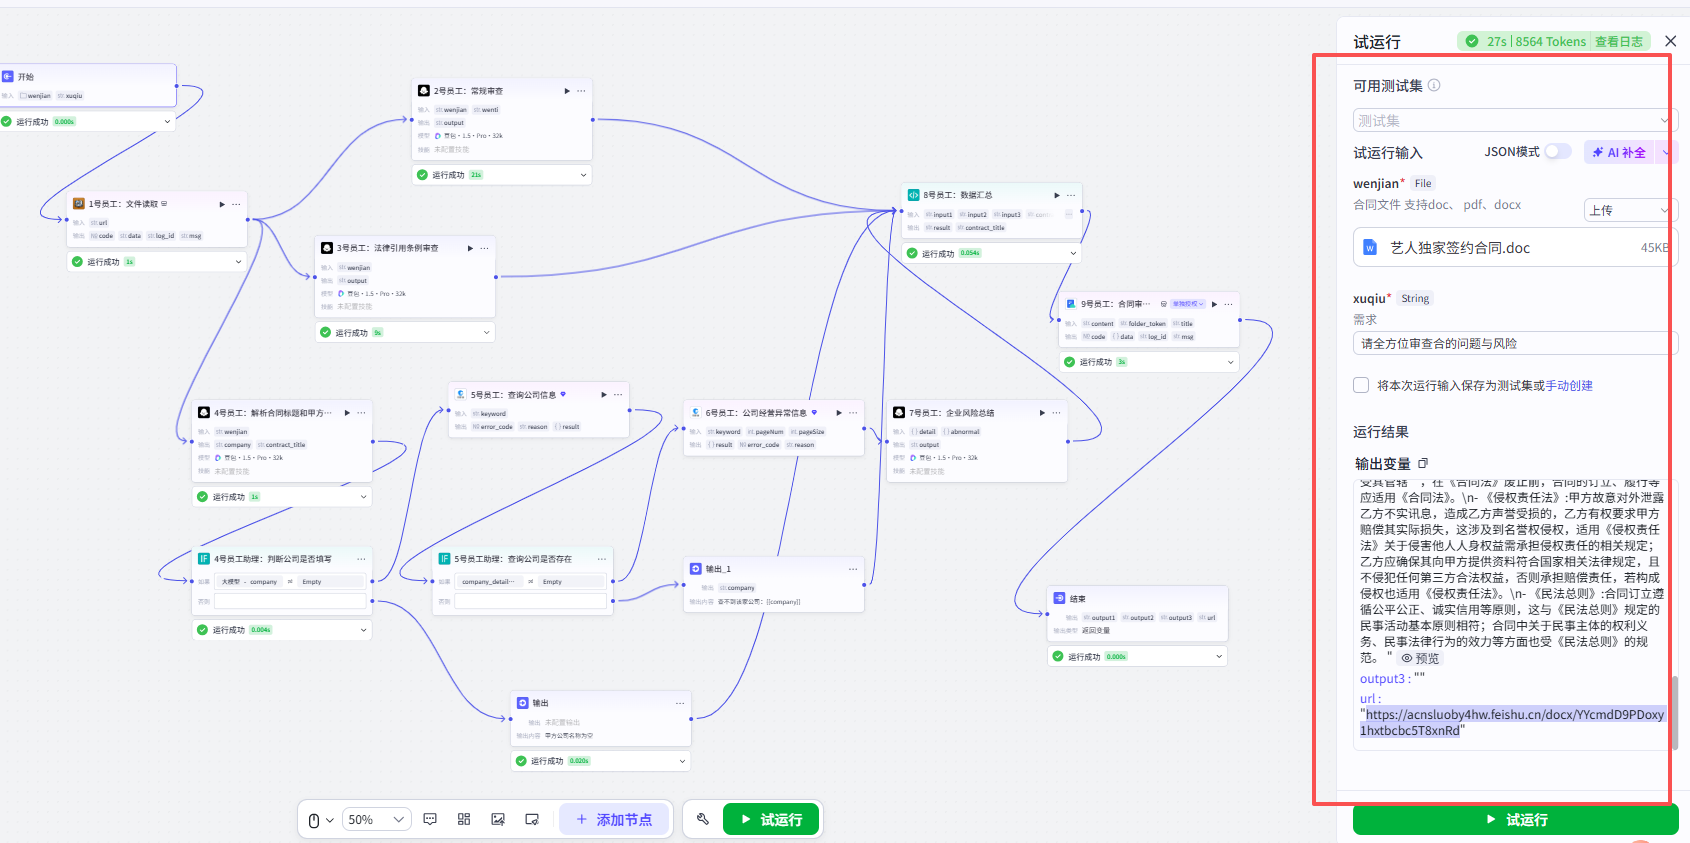Viewport: 1690px width, 843px height.
Task: Click the 结束 end node icon
Action: point(1059,598)
